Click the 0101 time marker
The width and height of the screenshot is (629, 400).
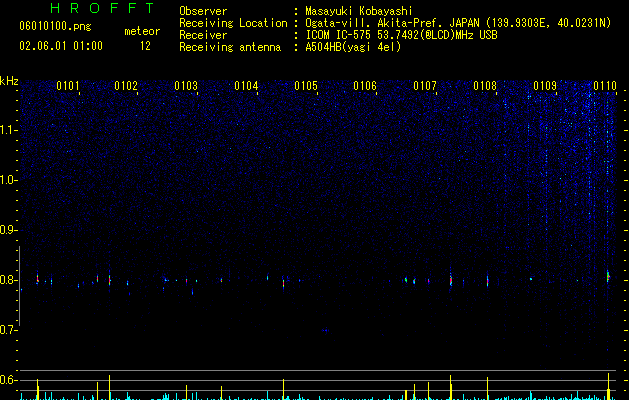pos(68,86)
